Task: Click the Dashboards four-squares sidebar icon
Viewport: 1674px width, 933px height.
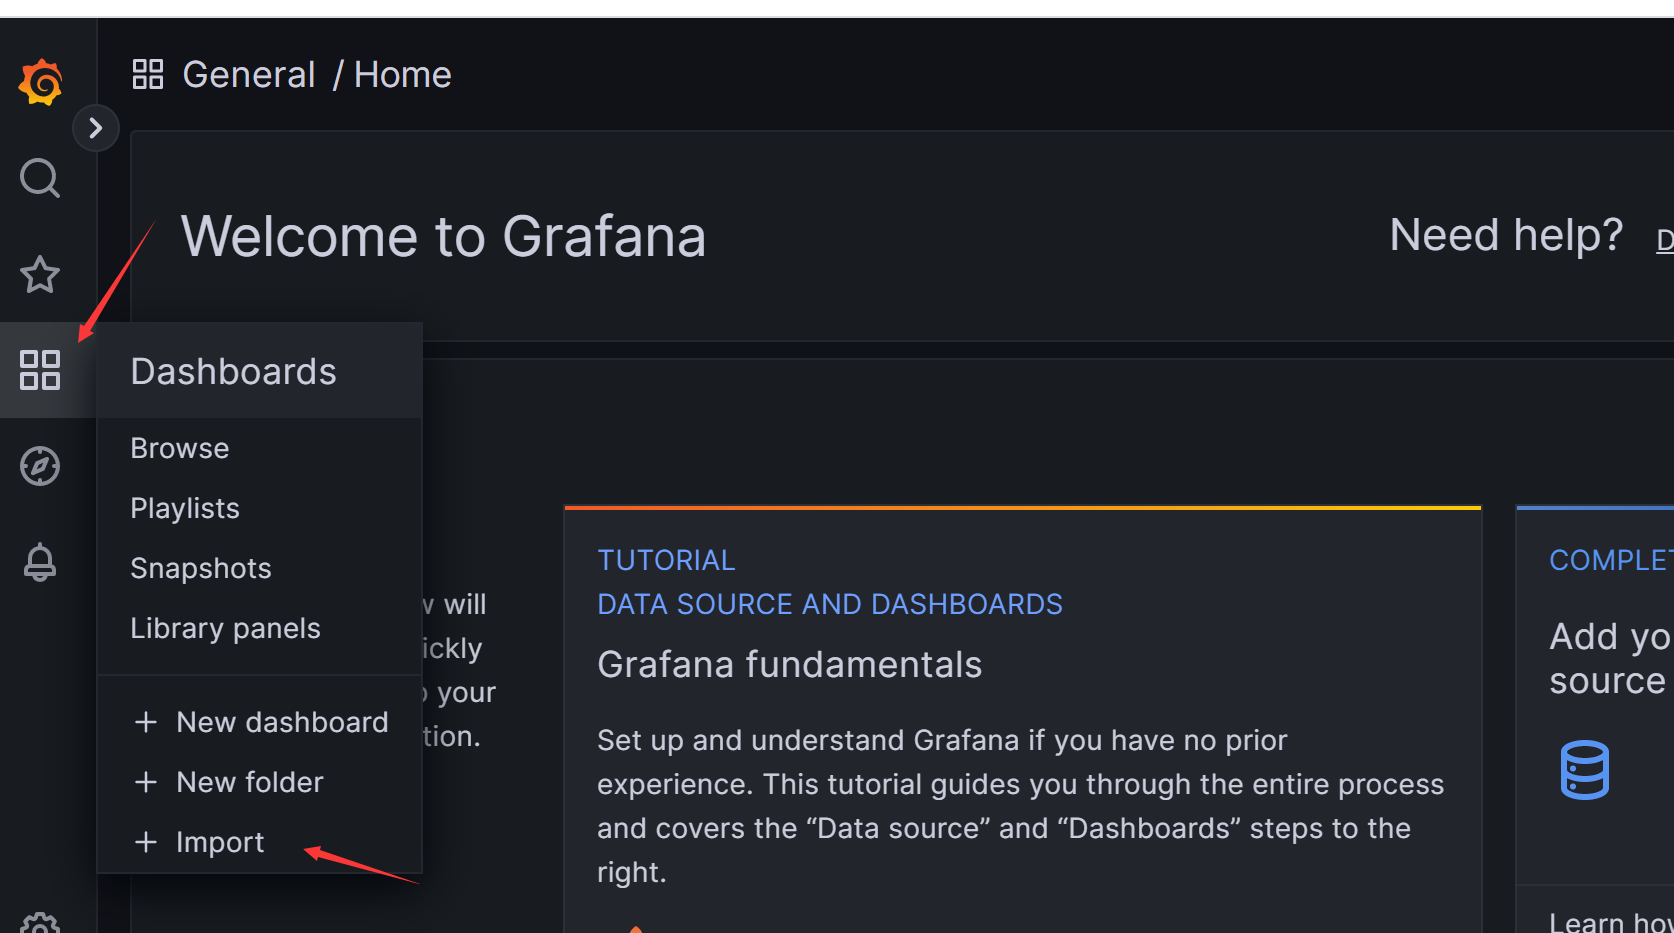Action: pyautogui.click(x=40, y=370)
